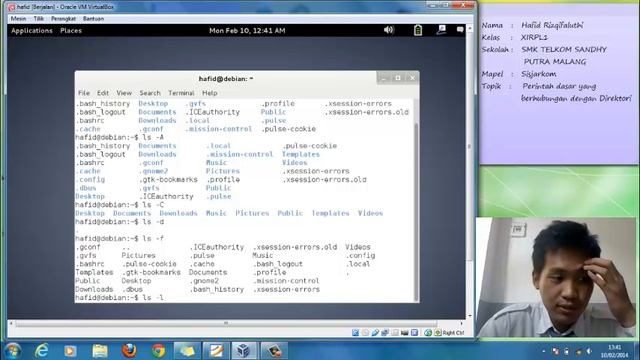Open Perangkat menu in VirtualBox

point(63,18)
